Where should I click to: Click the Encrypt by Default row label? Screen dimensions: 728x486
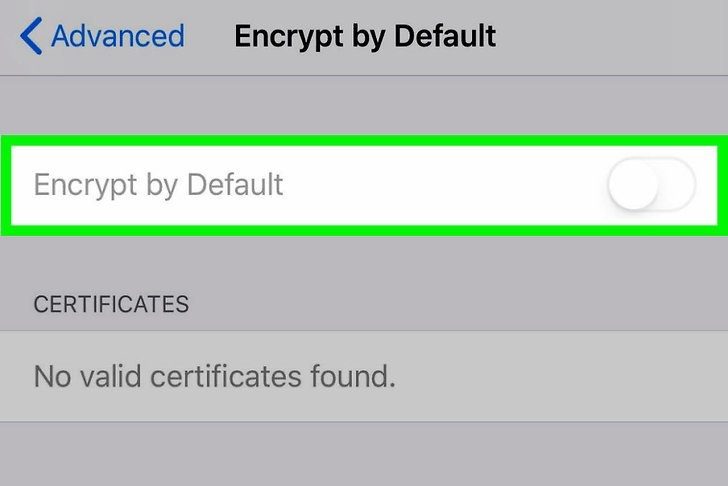[158, 186]
